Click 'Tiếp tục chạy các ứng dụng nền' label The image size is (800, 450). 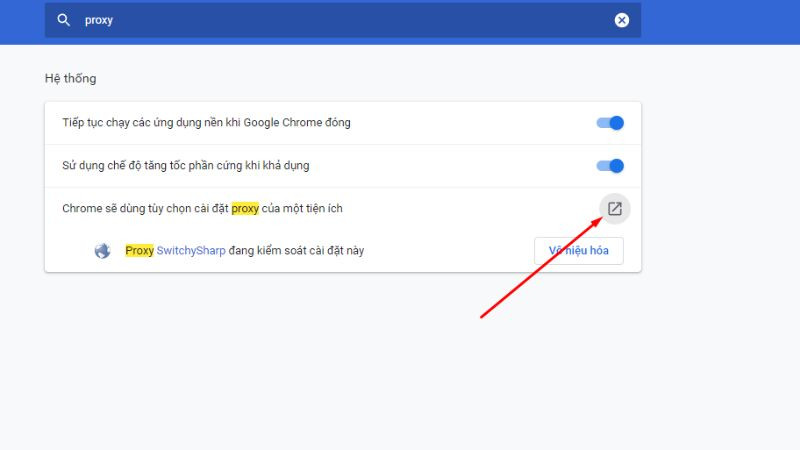tap(206, 123)
